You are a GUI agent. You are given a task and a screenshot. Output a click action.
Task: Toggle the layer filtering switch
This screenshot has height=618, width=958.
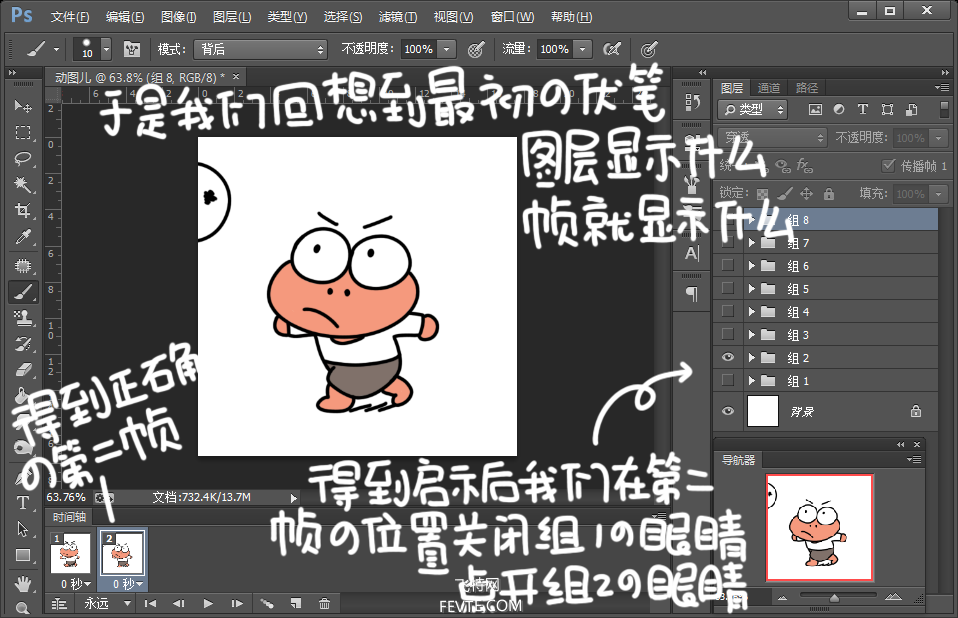point(944,109)
